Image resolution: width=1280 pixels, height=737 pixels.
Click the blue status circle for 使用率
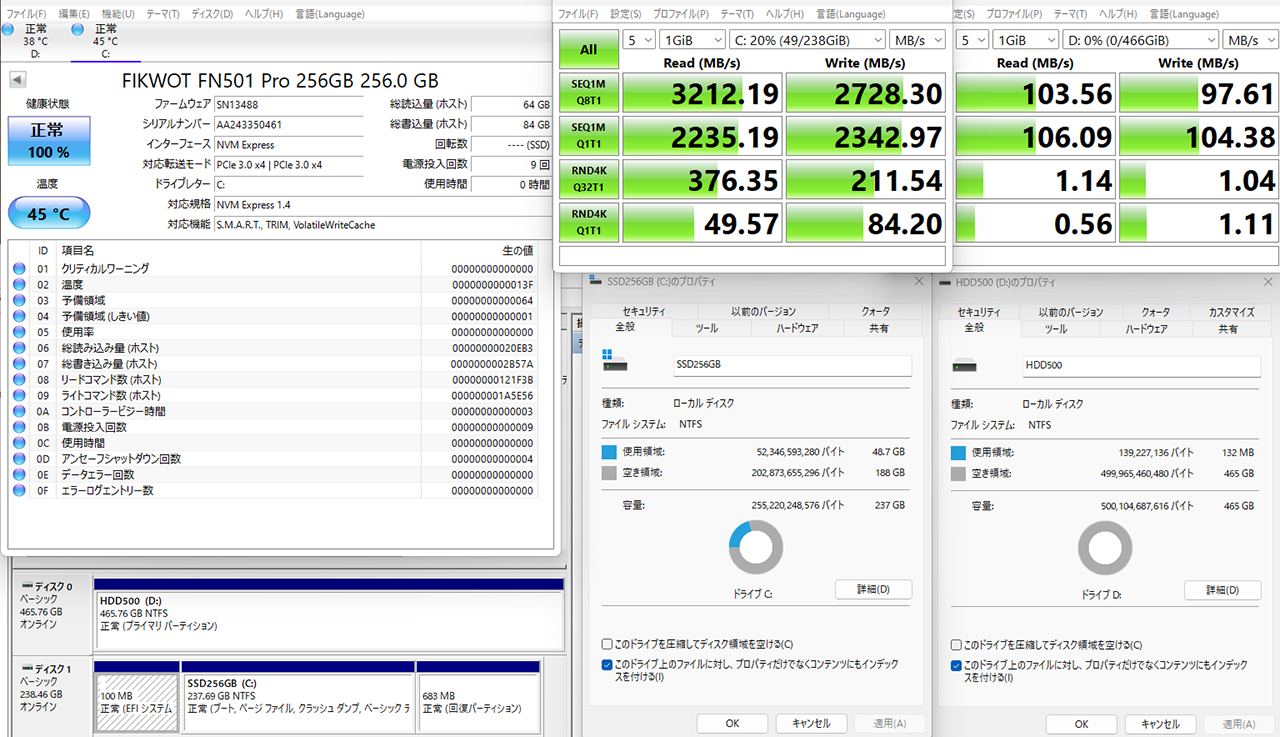click(18, 332)
